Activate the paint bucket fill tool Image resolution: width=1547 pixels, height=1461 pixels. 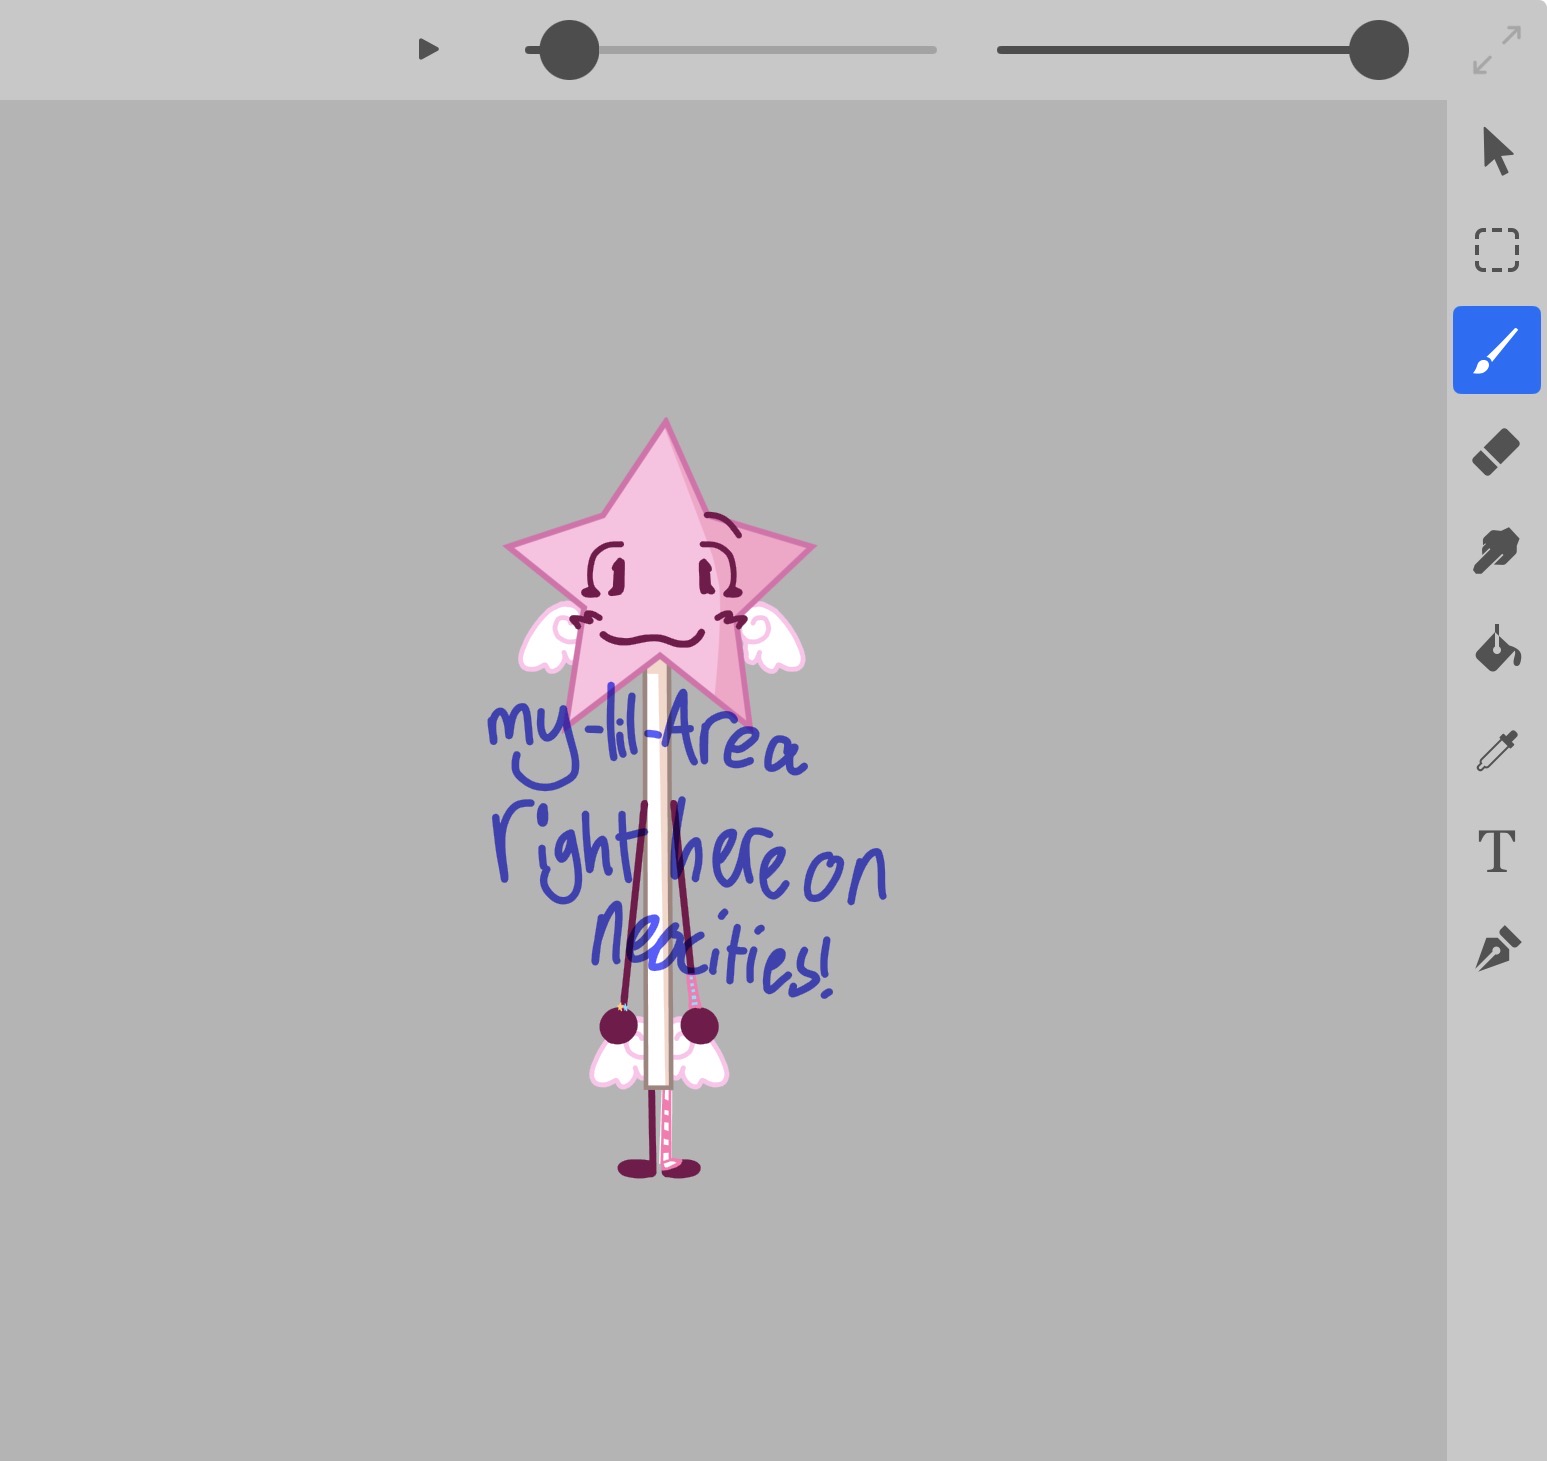[x=1496, y=650]
